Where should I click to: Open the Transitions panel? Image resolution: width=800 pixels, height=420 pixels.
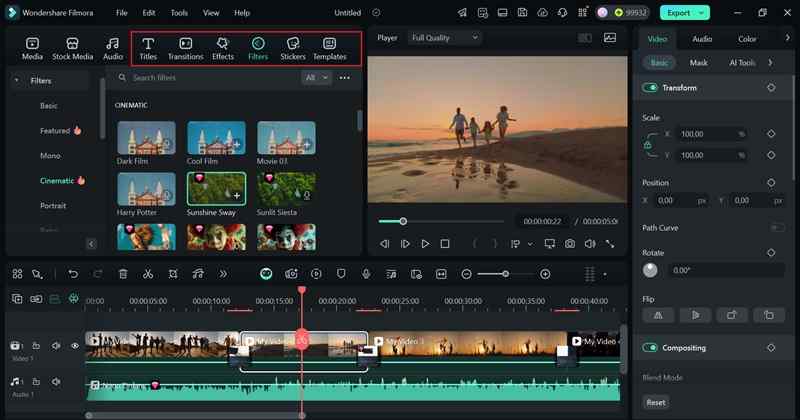tap(186, 49)
